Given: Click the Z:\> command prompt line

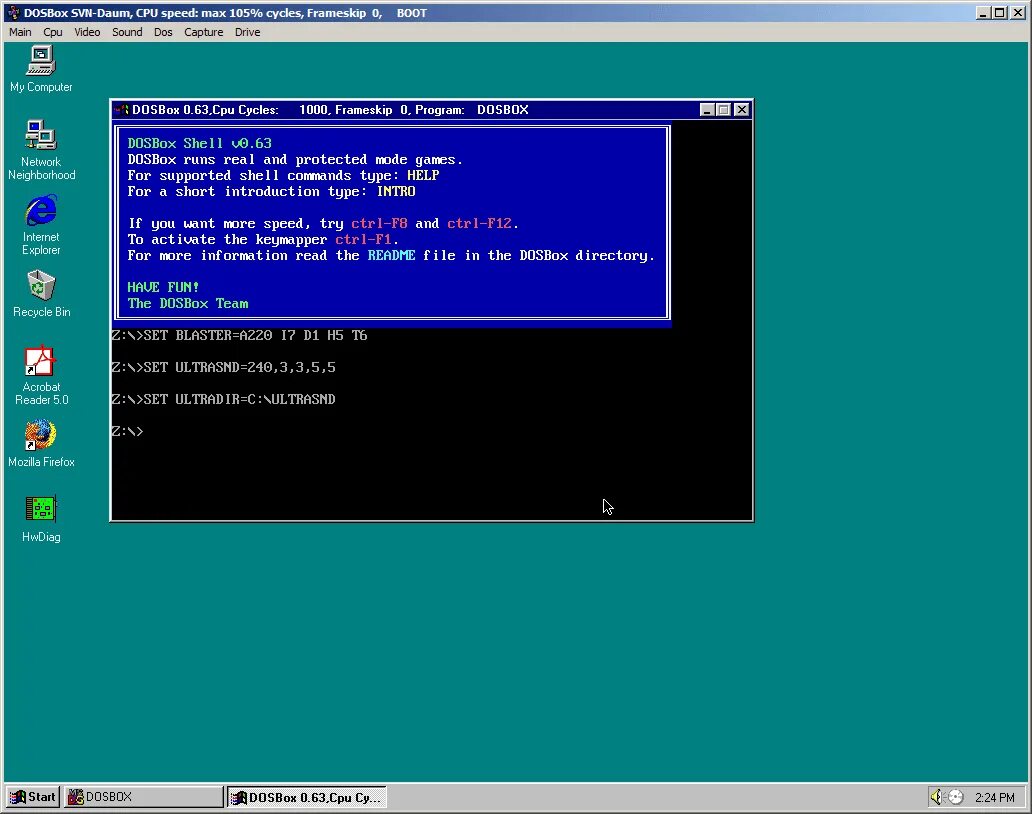Looking at the screenshot, I should 128,431.
